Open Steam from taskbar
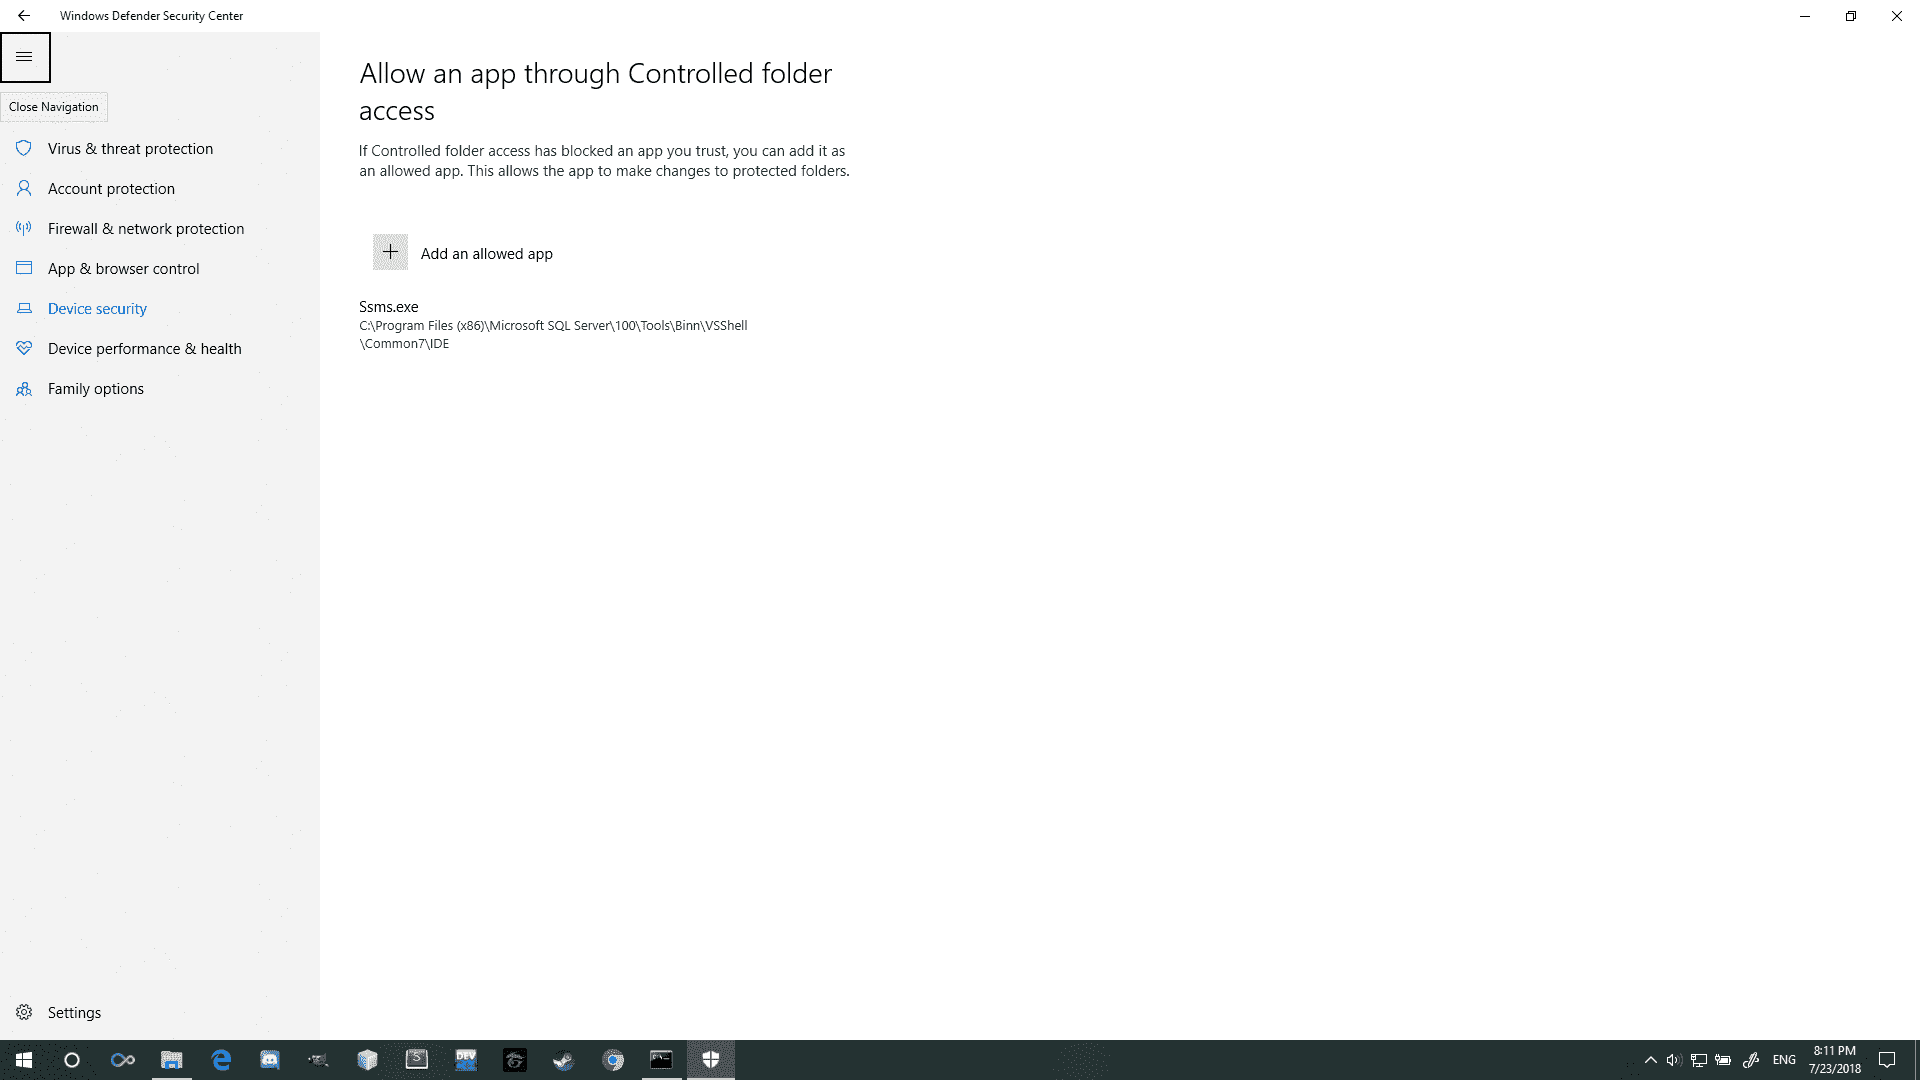This screenshot has height=1080, width=1920. tap(564, 1060)
